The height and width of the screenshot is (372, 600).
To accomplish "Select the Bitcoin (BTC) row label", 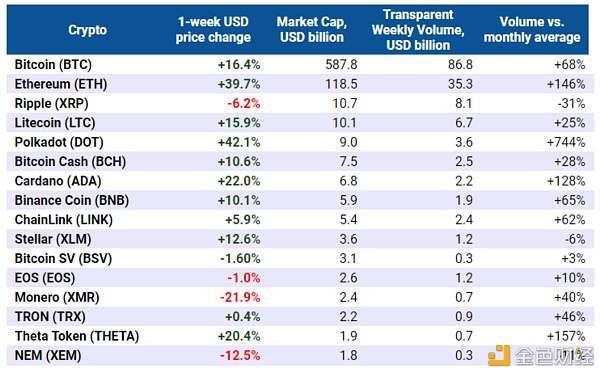I will tap(53, 65).
